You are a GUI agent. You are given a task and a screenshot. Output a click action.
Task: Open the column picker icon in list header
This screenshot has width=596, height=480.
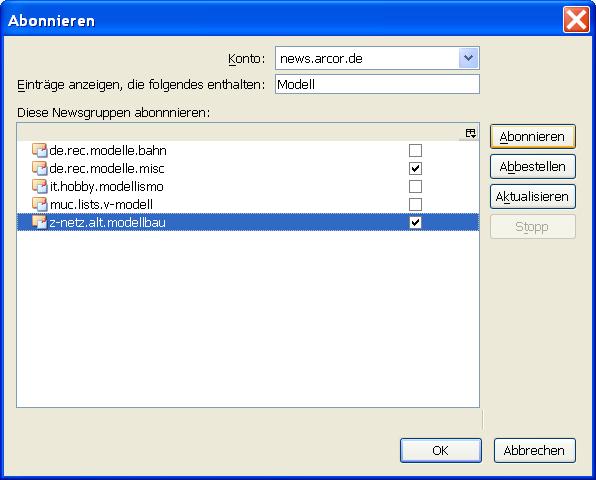tap(470, 133)
